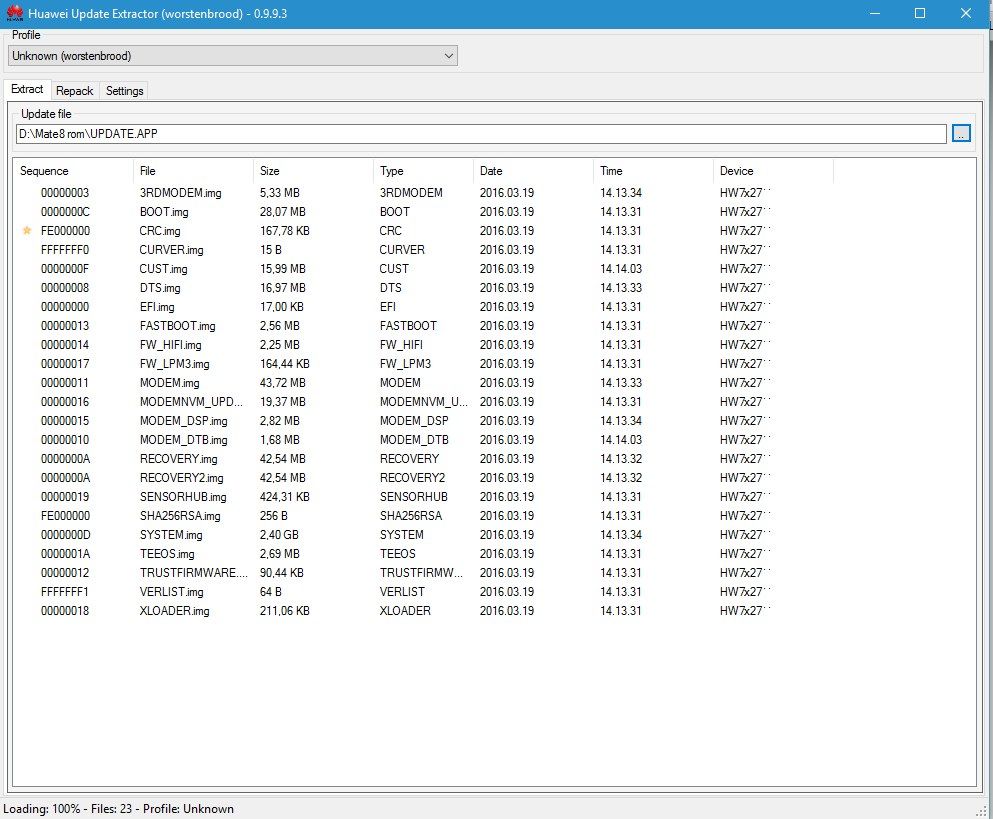Image resolution: width=993 pixels, height=819 pixels.
Task: Select the MODEM_DTB.img file
Action: 183,440
